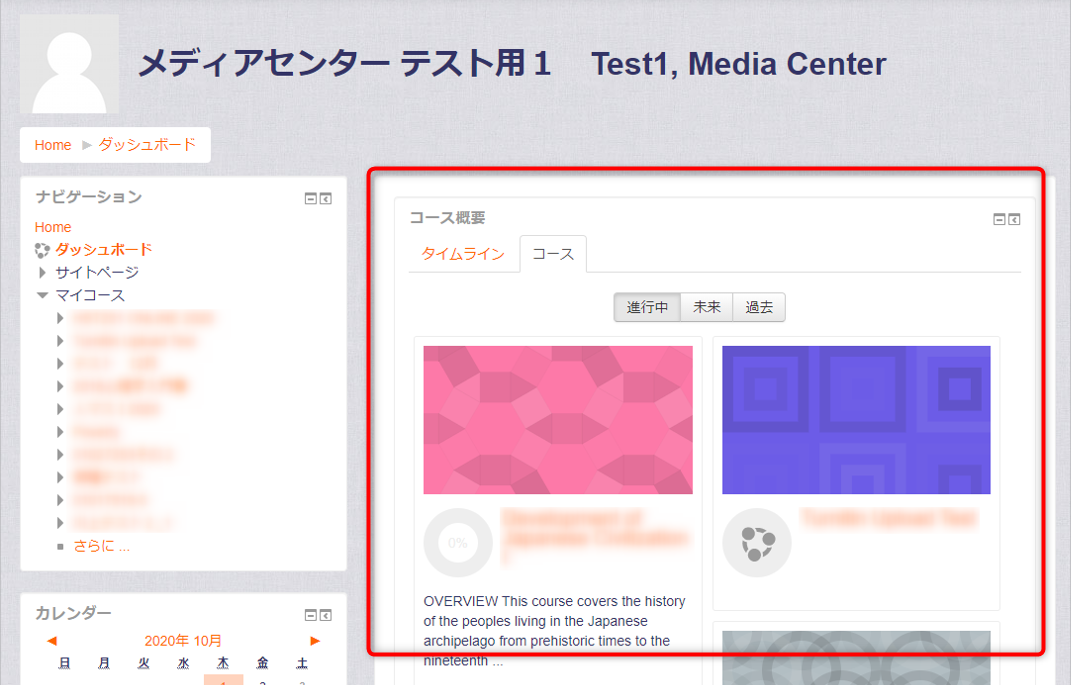Hide the ナビゲーション block

click(311, 199)
